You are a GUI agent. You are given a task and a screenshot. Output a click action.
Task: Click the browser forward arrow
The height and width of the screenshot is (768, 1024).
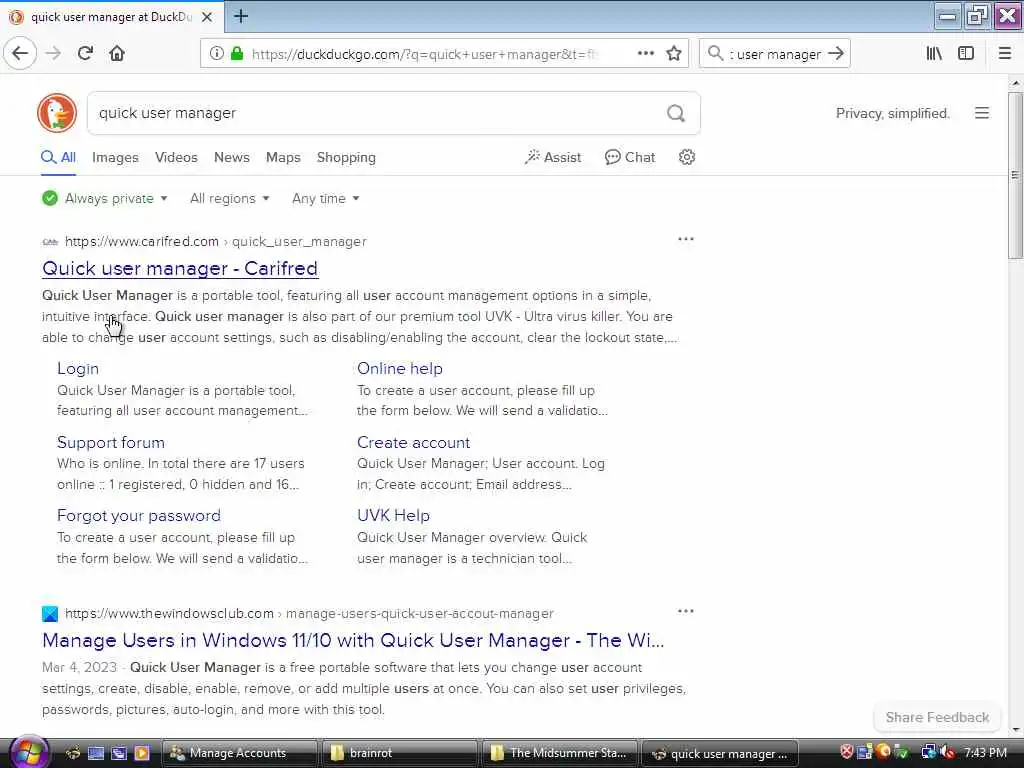[54, 54]
